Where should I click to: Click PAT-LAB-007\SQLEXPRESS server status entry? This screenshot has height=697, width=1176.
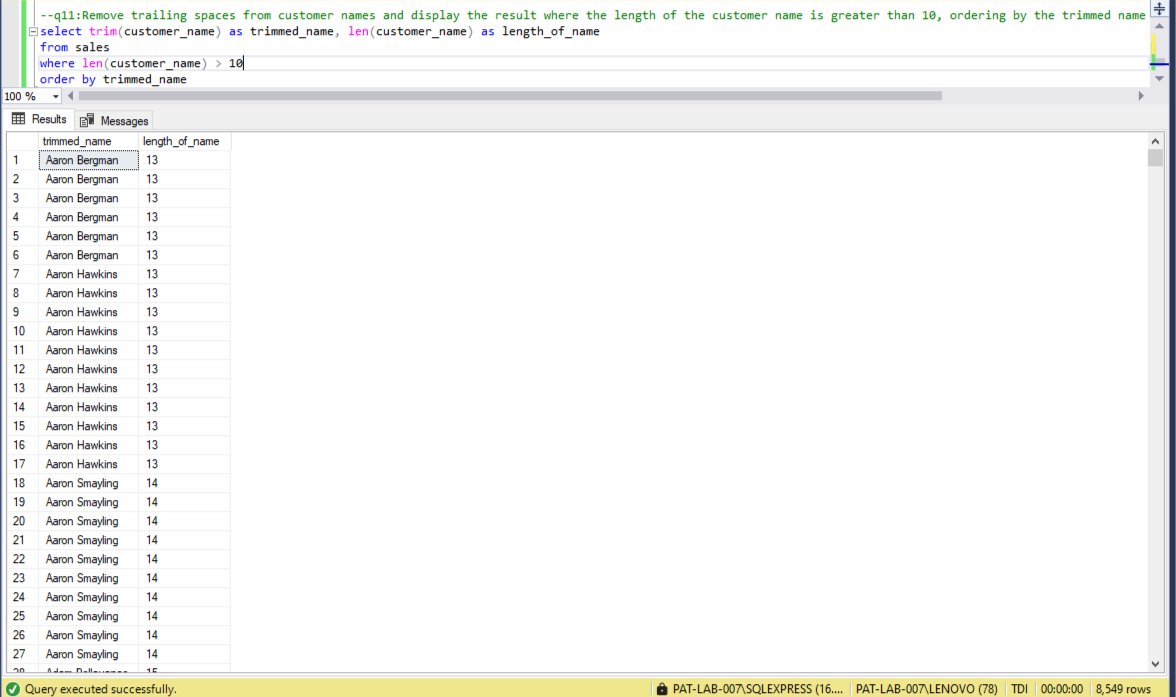click(758, 689)
